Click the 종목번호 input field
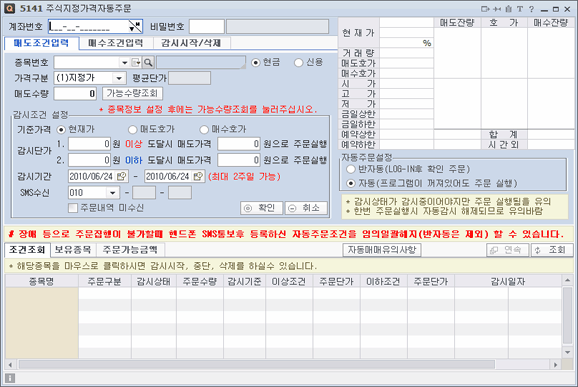 (x=87, y=63)
